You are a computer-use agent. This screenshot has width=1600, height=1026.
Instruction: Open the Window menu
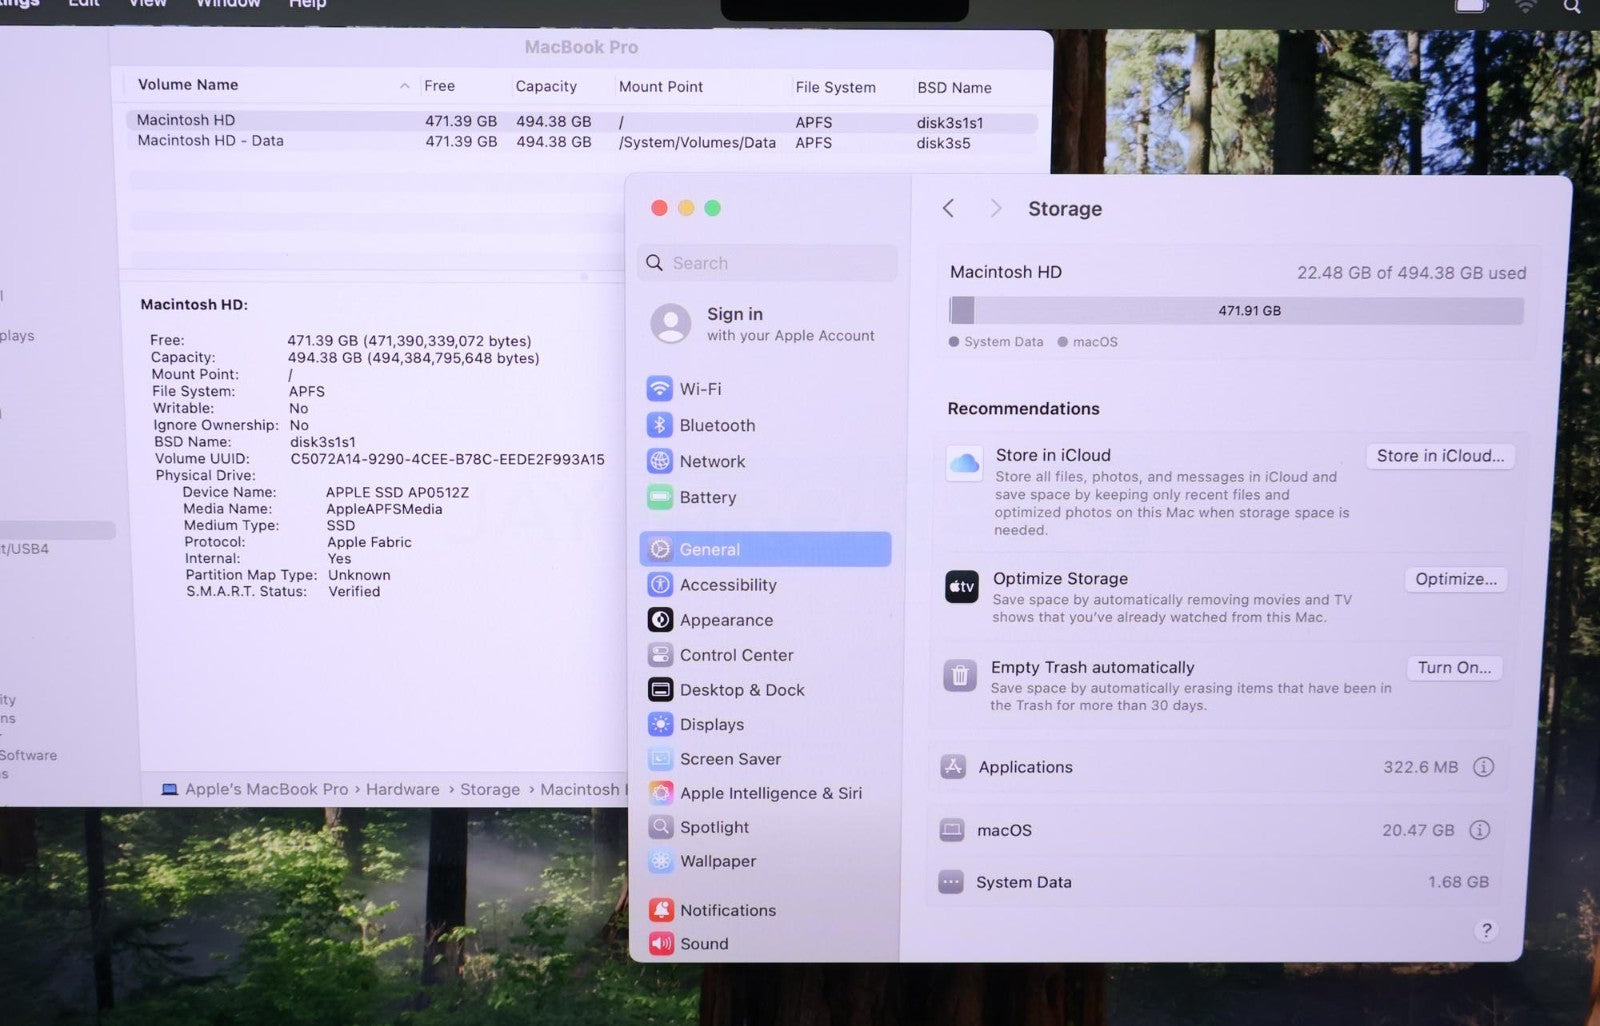click(228, 5)
